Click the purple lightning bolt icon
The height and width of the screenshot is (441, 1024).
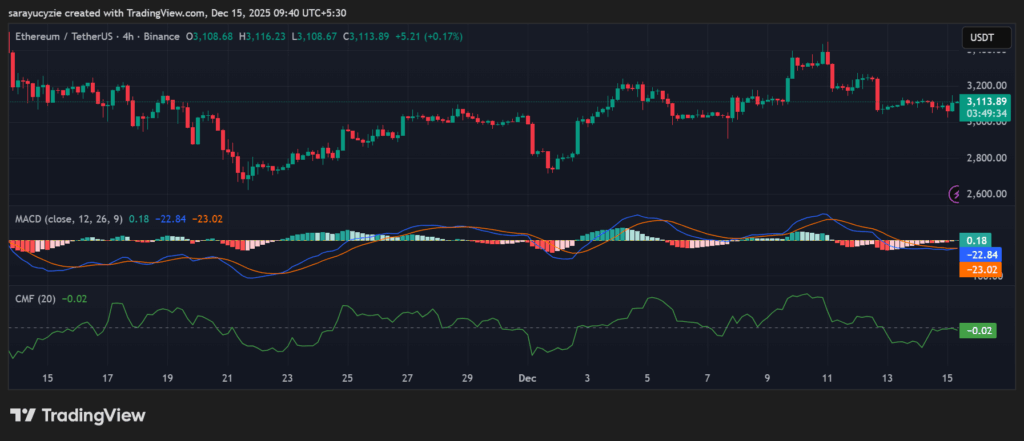(957, 193)
